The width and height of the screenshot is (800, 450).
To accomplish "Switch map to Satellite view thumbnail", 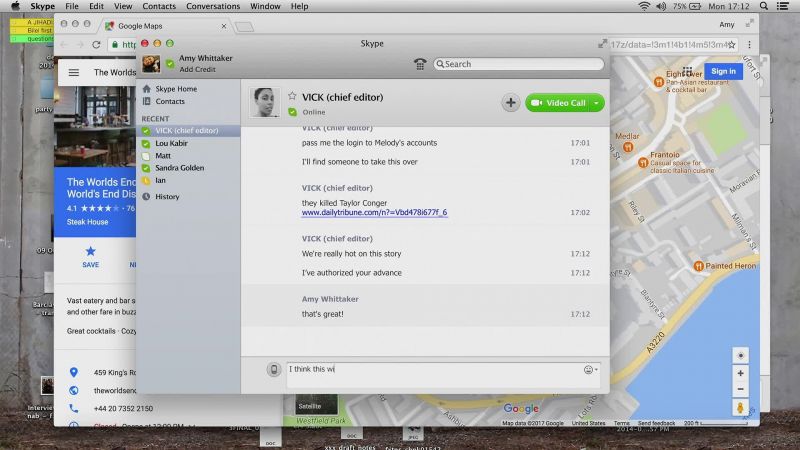I will (316, 404).
